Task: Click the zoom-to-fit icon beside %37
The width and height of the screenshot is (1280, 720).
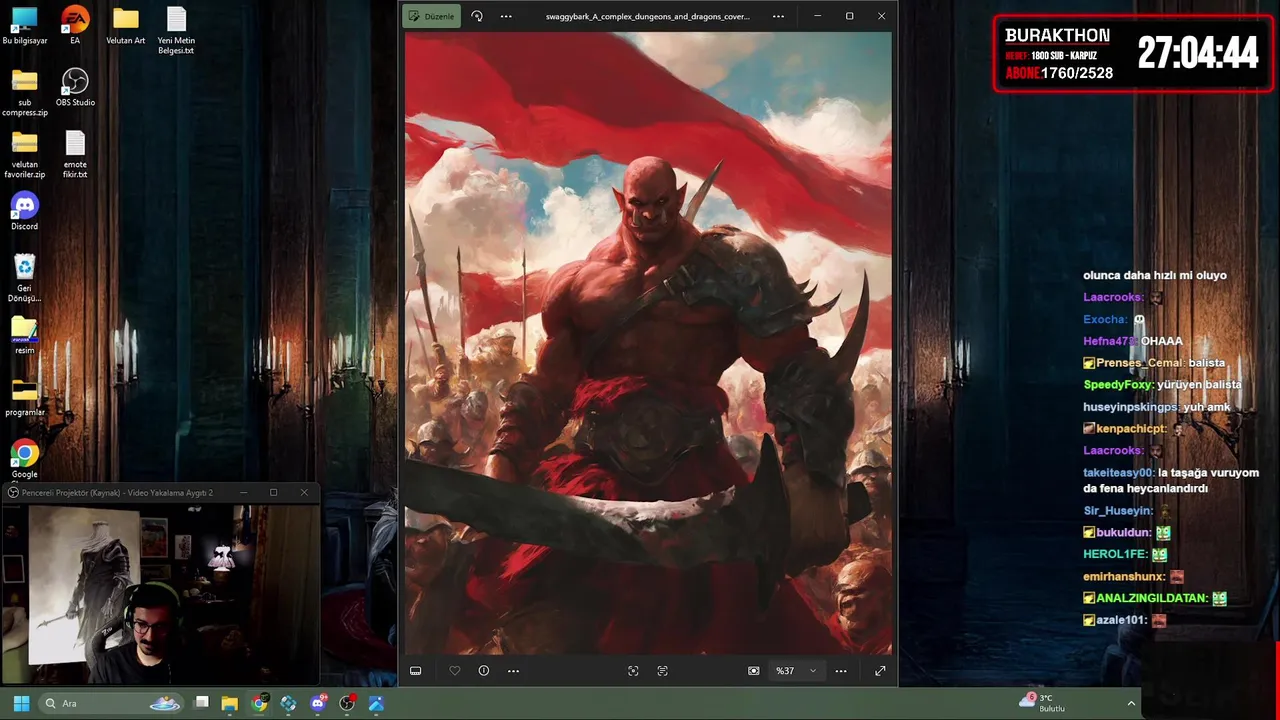Action: 754,671
